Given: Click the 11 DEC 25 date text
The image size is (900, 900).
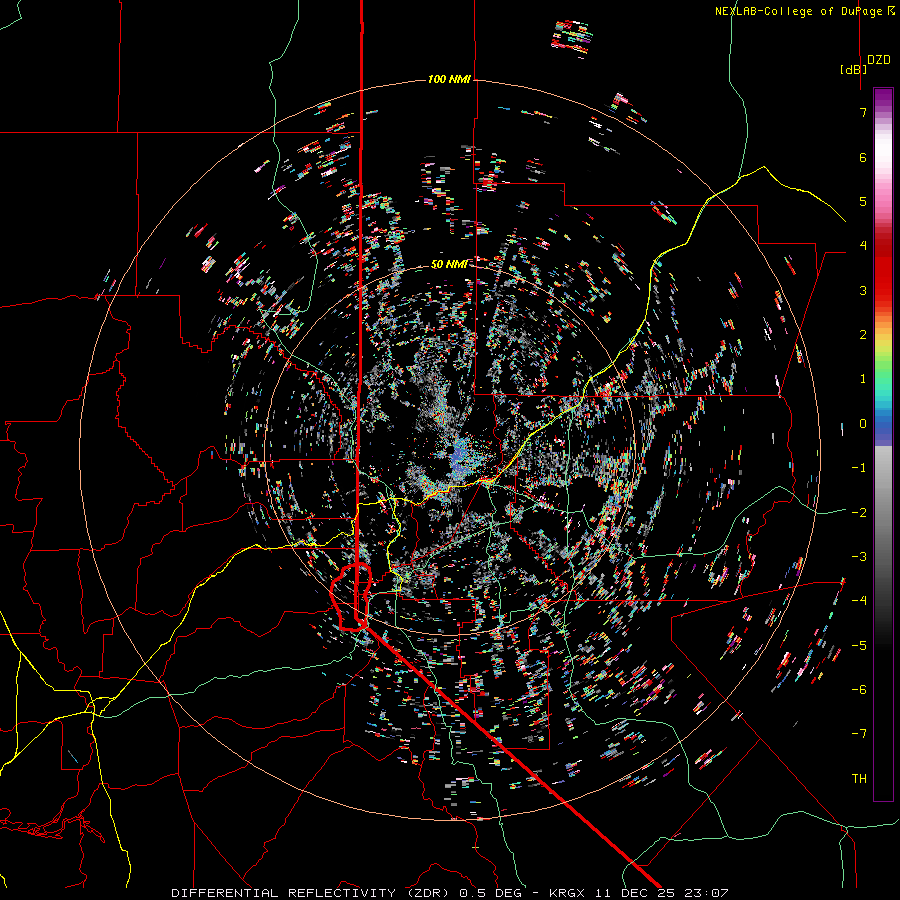Looking at the screenshot, I should (x=633, y=893).
